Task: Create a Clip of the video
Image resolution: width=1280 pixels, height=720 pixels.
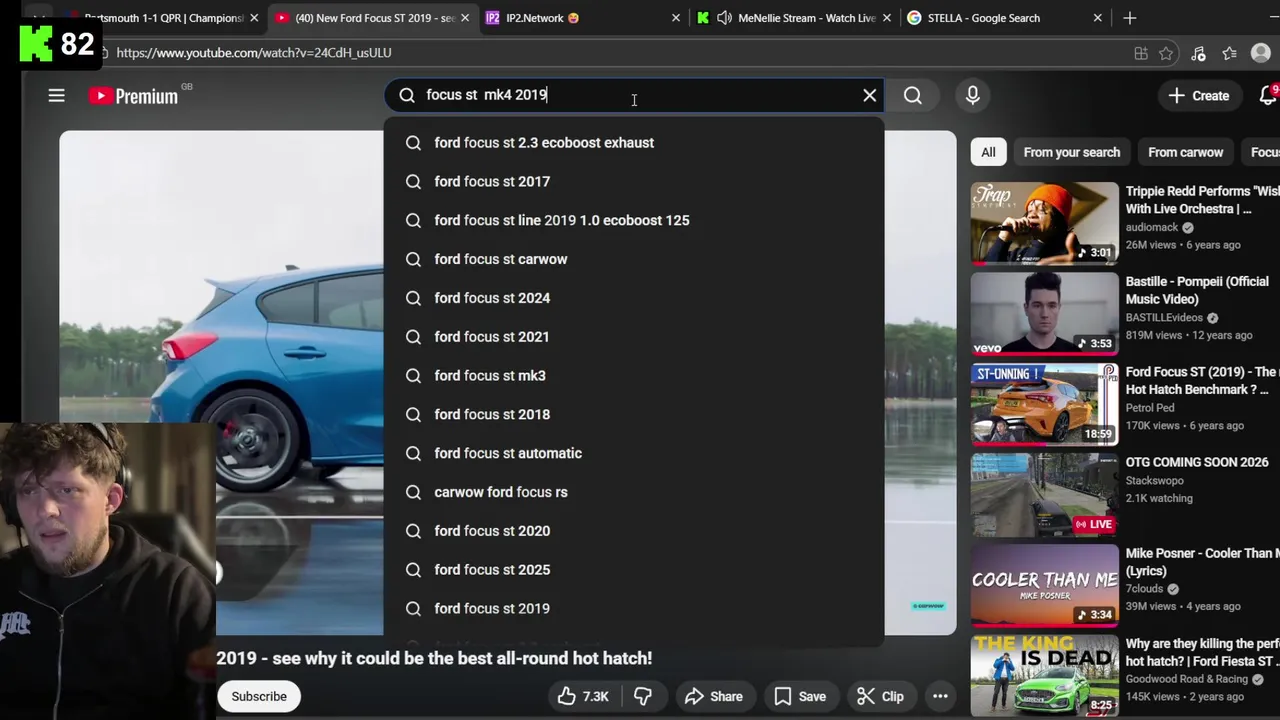Action: click(x=880, y=696)
